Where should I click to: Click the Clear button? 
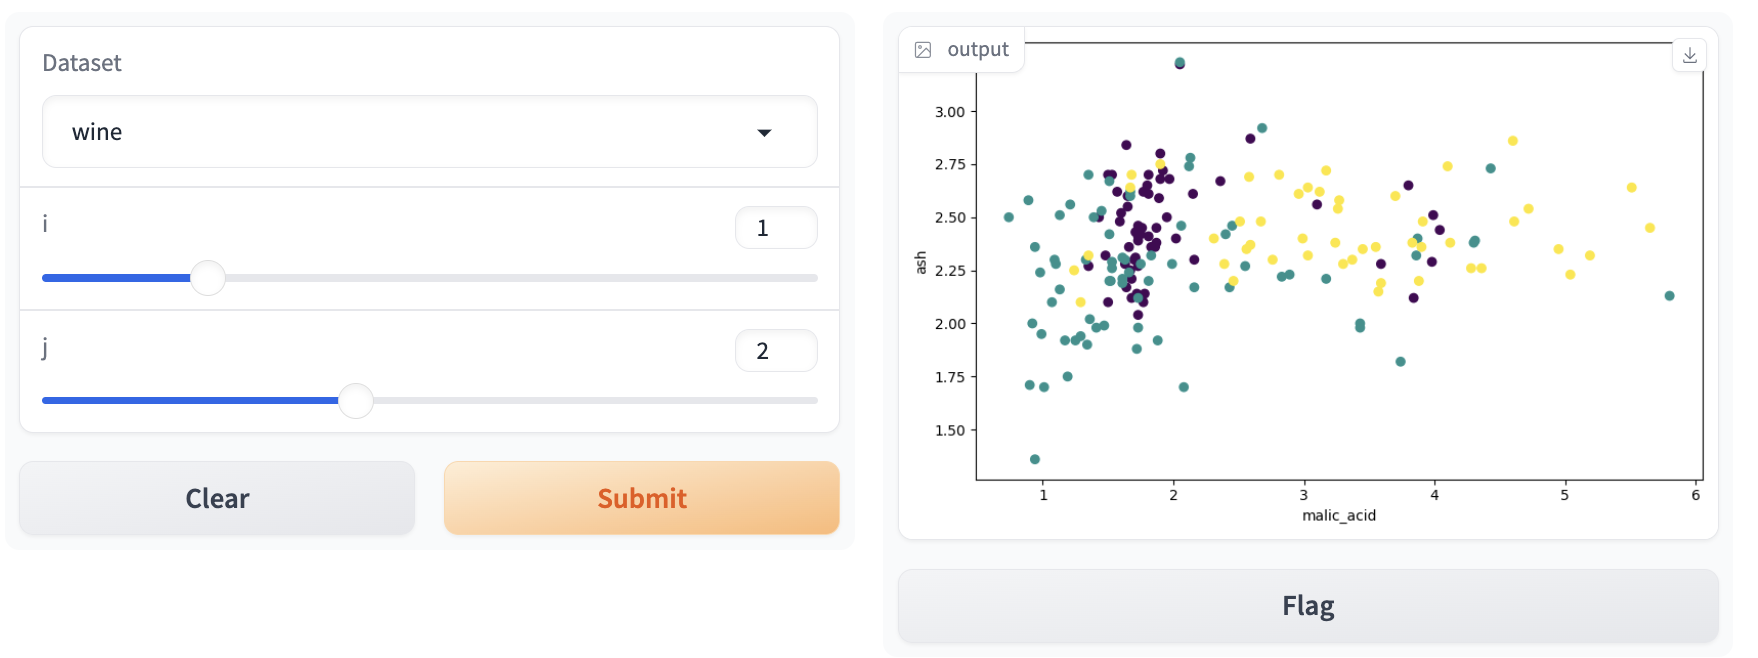pos(216,497)
